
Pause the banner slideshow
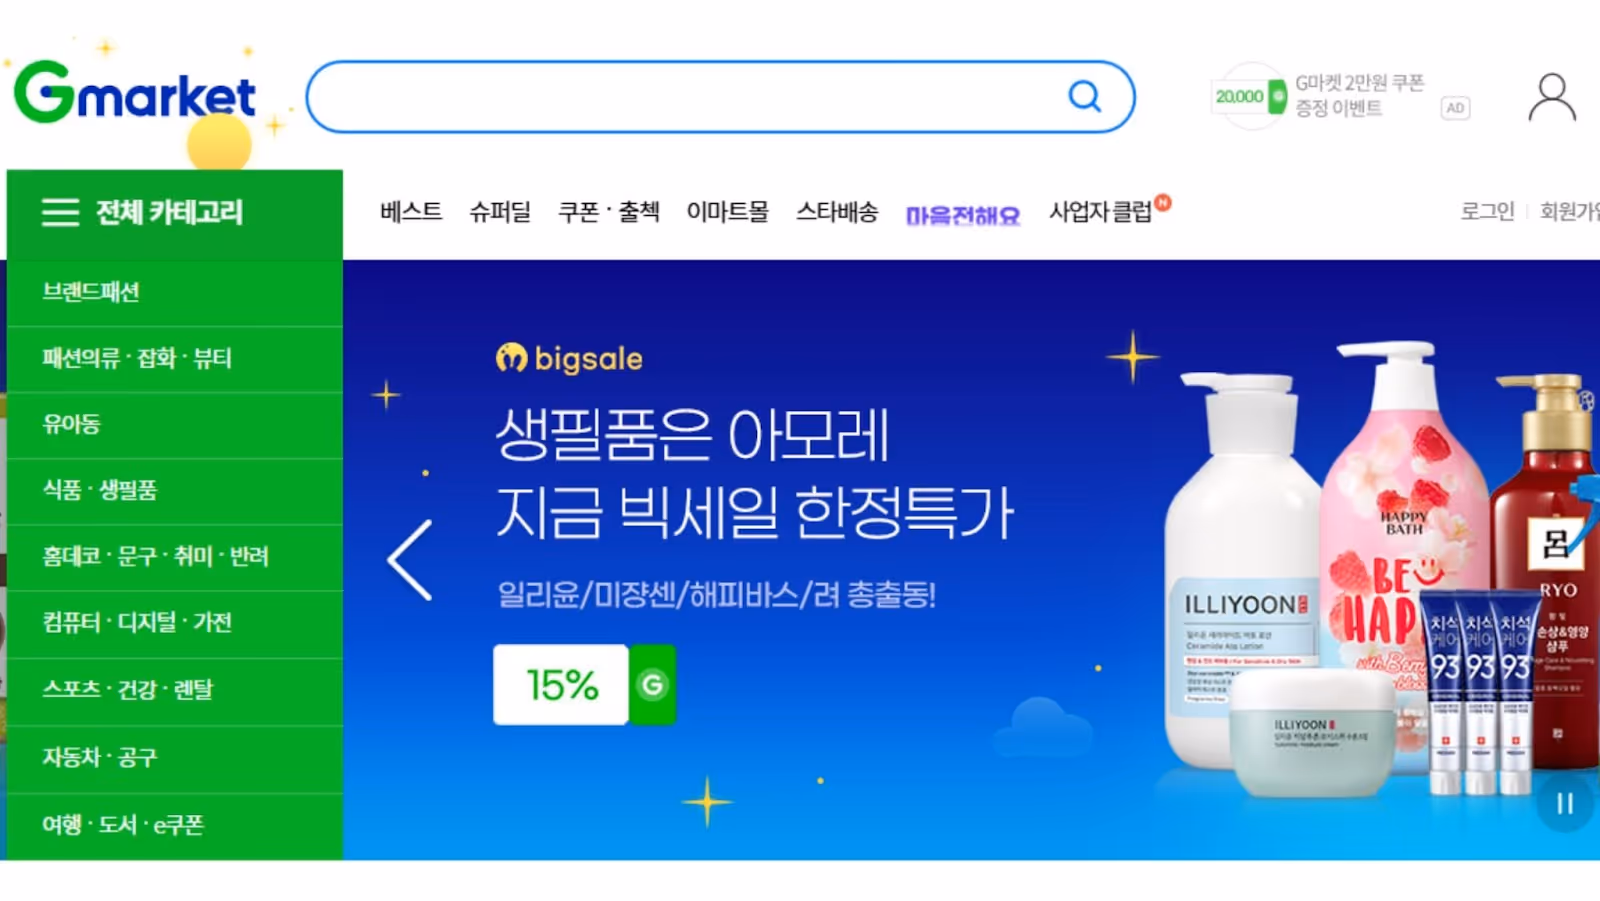click(1565, 803)
